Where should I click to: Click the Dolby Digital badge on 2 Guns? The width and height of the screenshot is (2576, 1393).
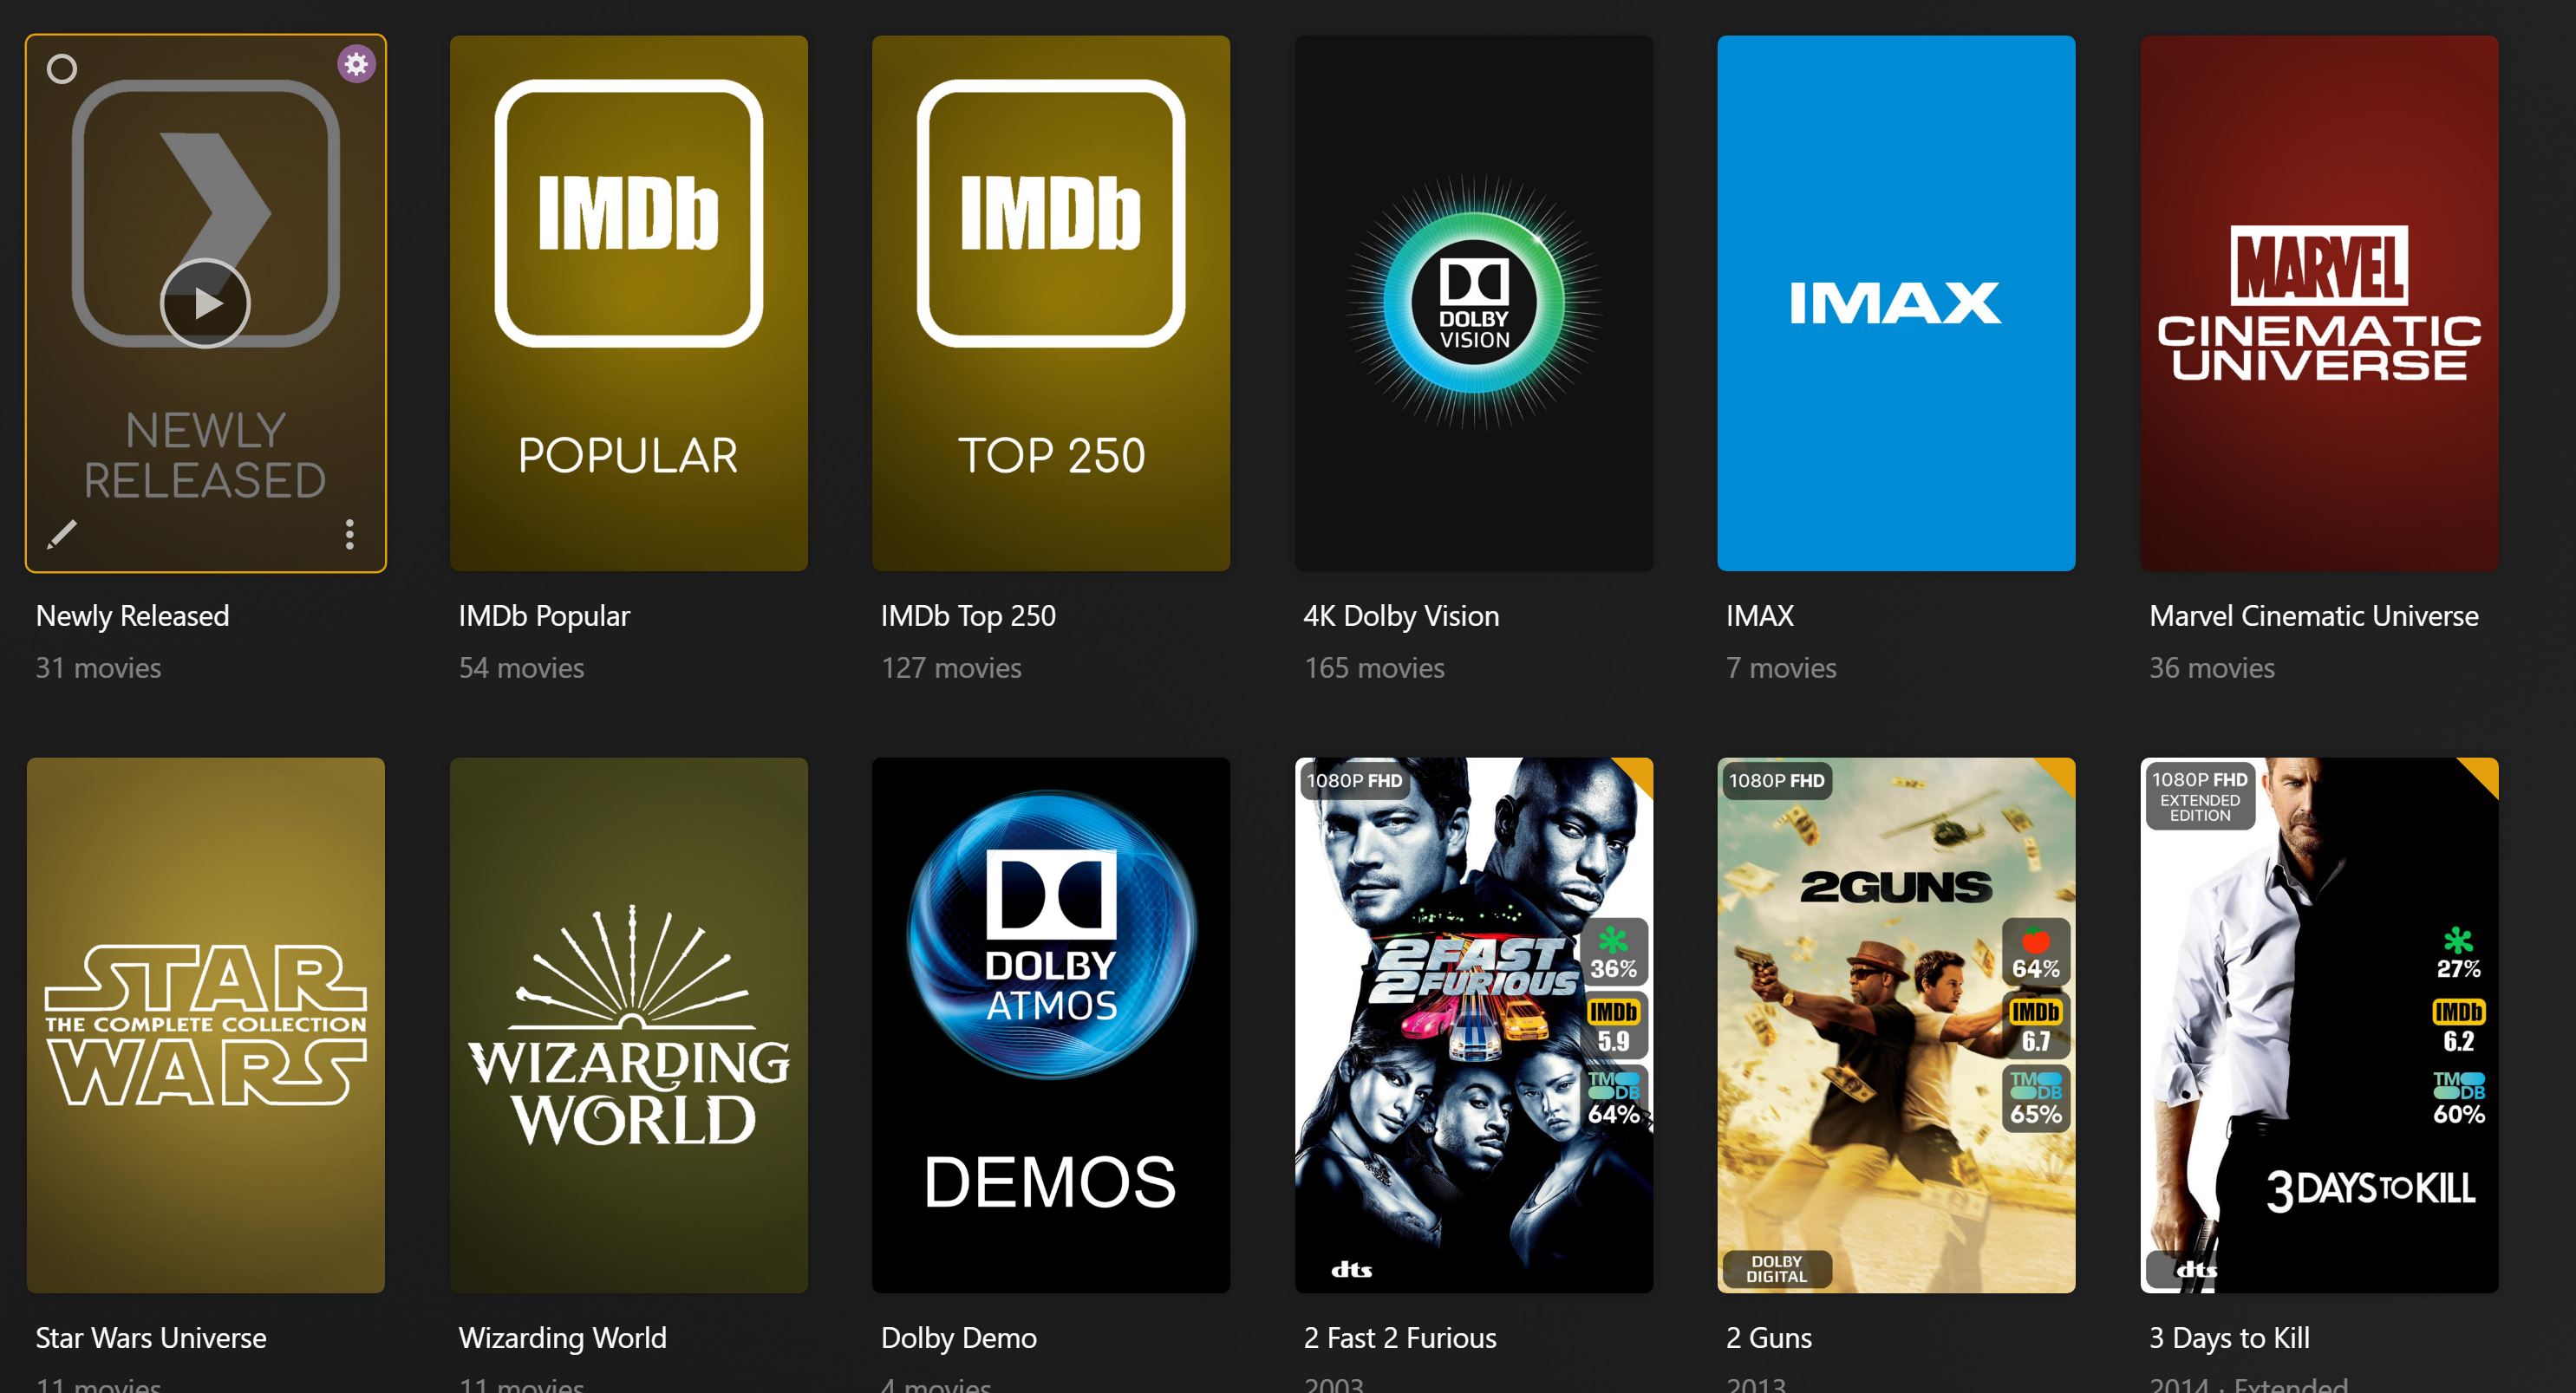(1776, 1269)
